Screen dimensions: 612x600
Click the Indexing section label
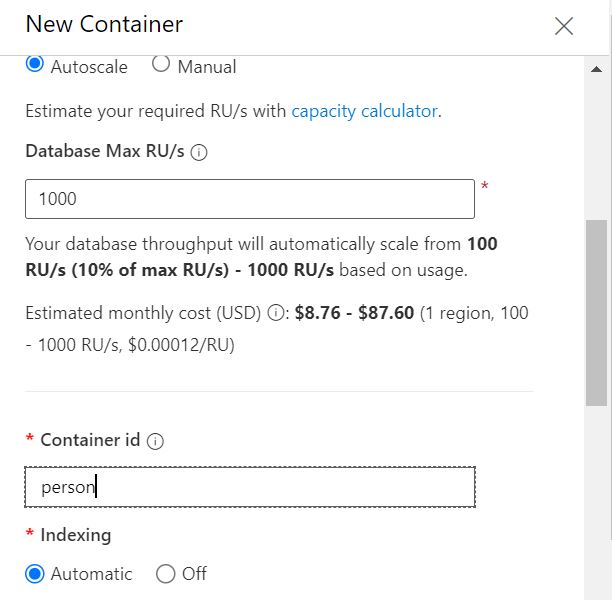click(75, 535)
